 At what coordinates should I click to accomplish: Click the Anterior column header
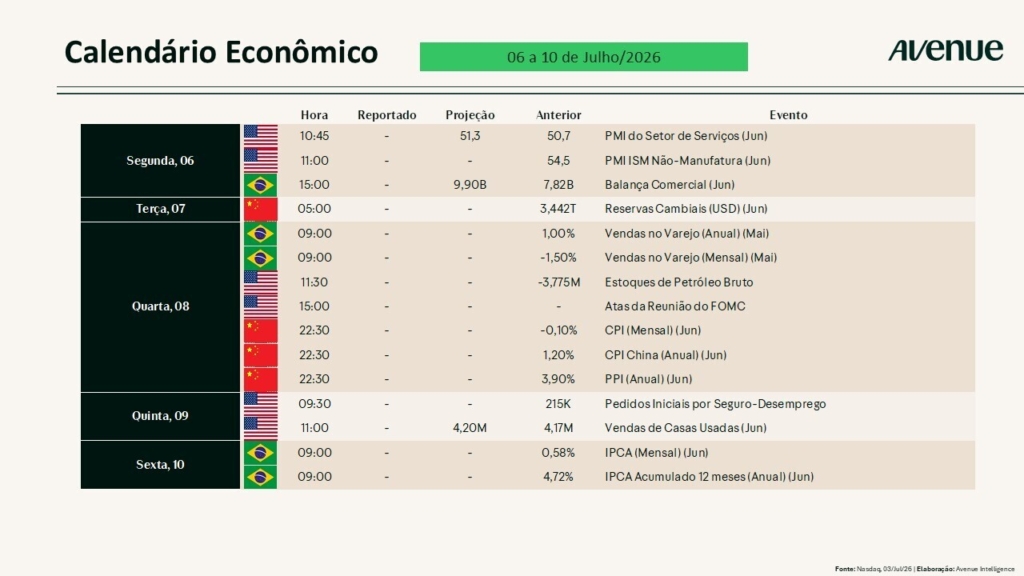tap(558, 115)
